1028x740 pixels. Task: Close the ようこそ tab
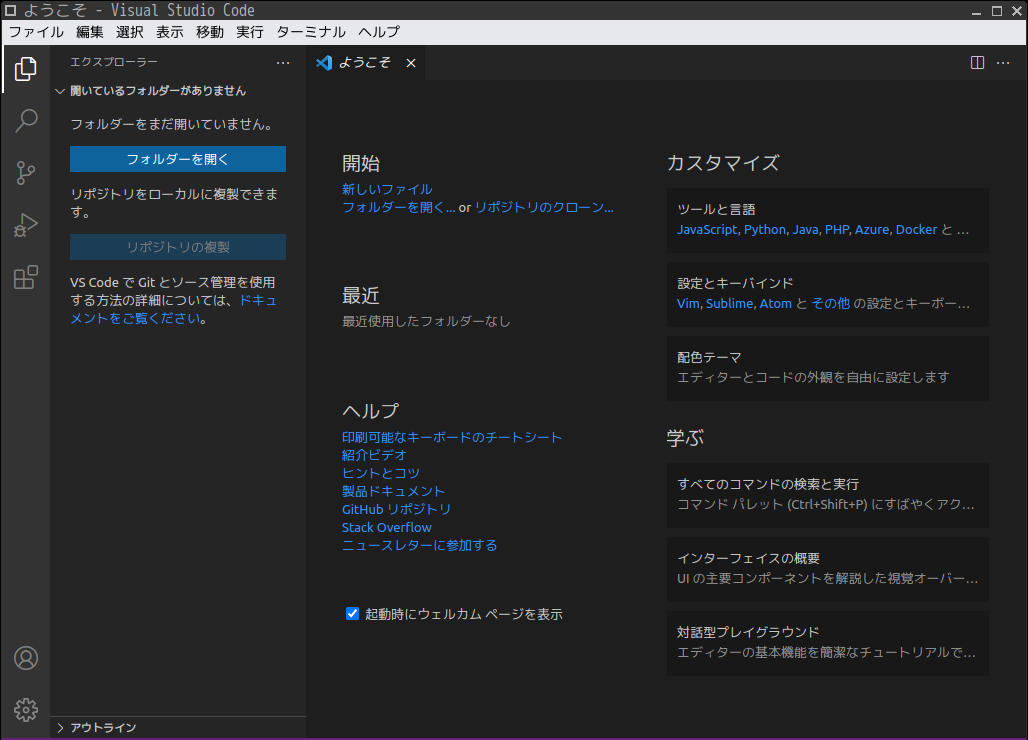coord(411,63)
